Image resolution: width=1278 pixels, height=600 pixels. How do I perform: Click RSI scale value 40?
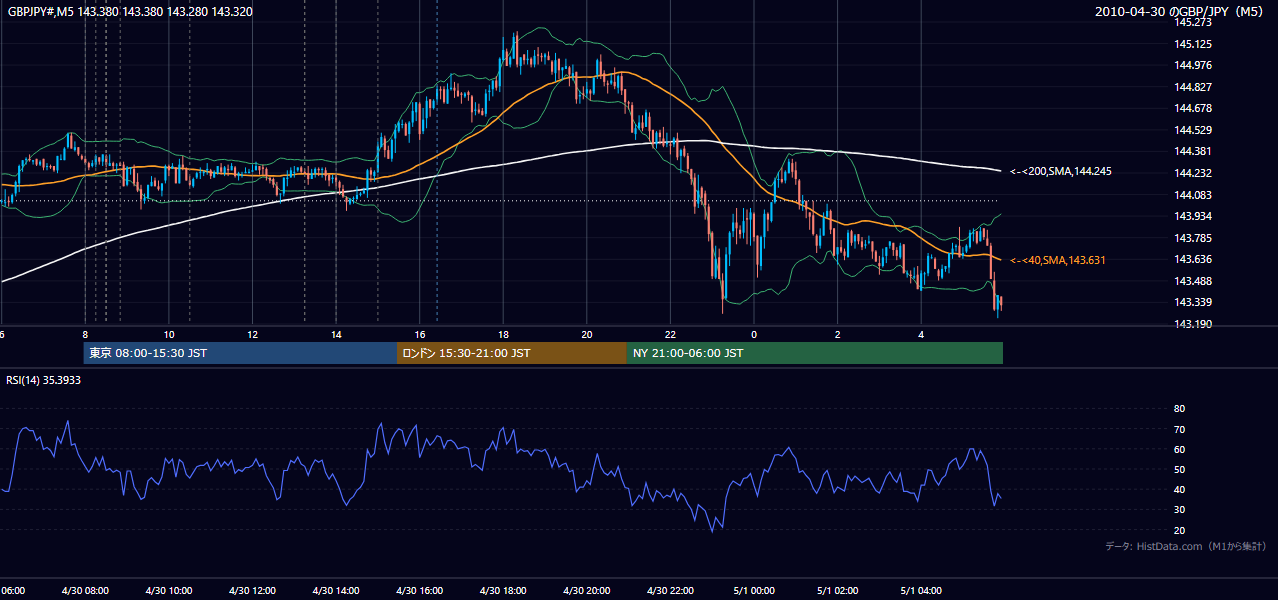tap(1180, 489)
